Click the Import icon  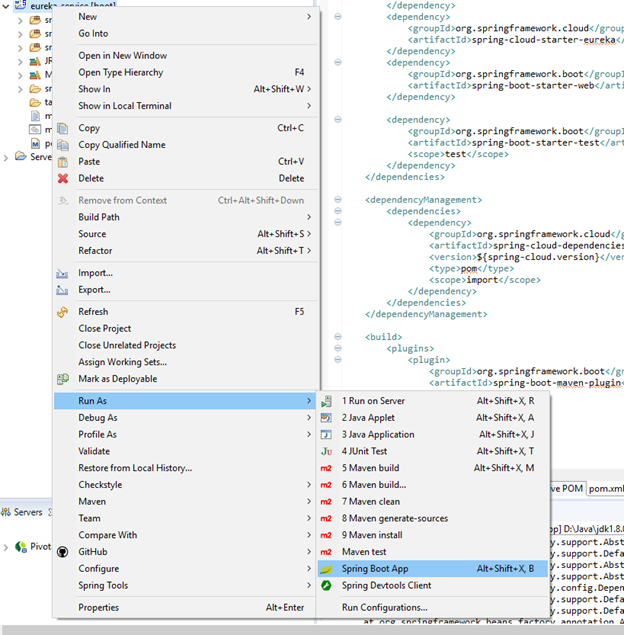point(62,273)
